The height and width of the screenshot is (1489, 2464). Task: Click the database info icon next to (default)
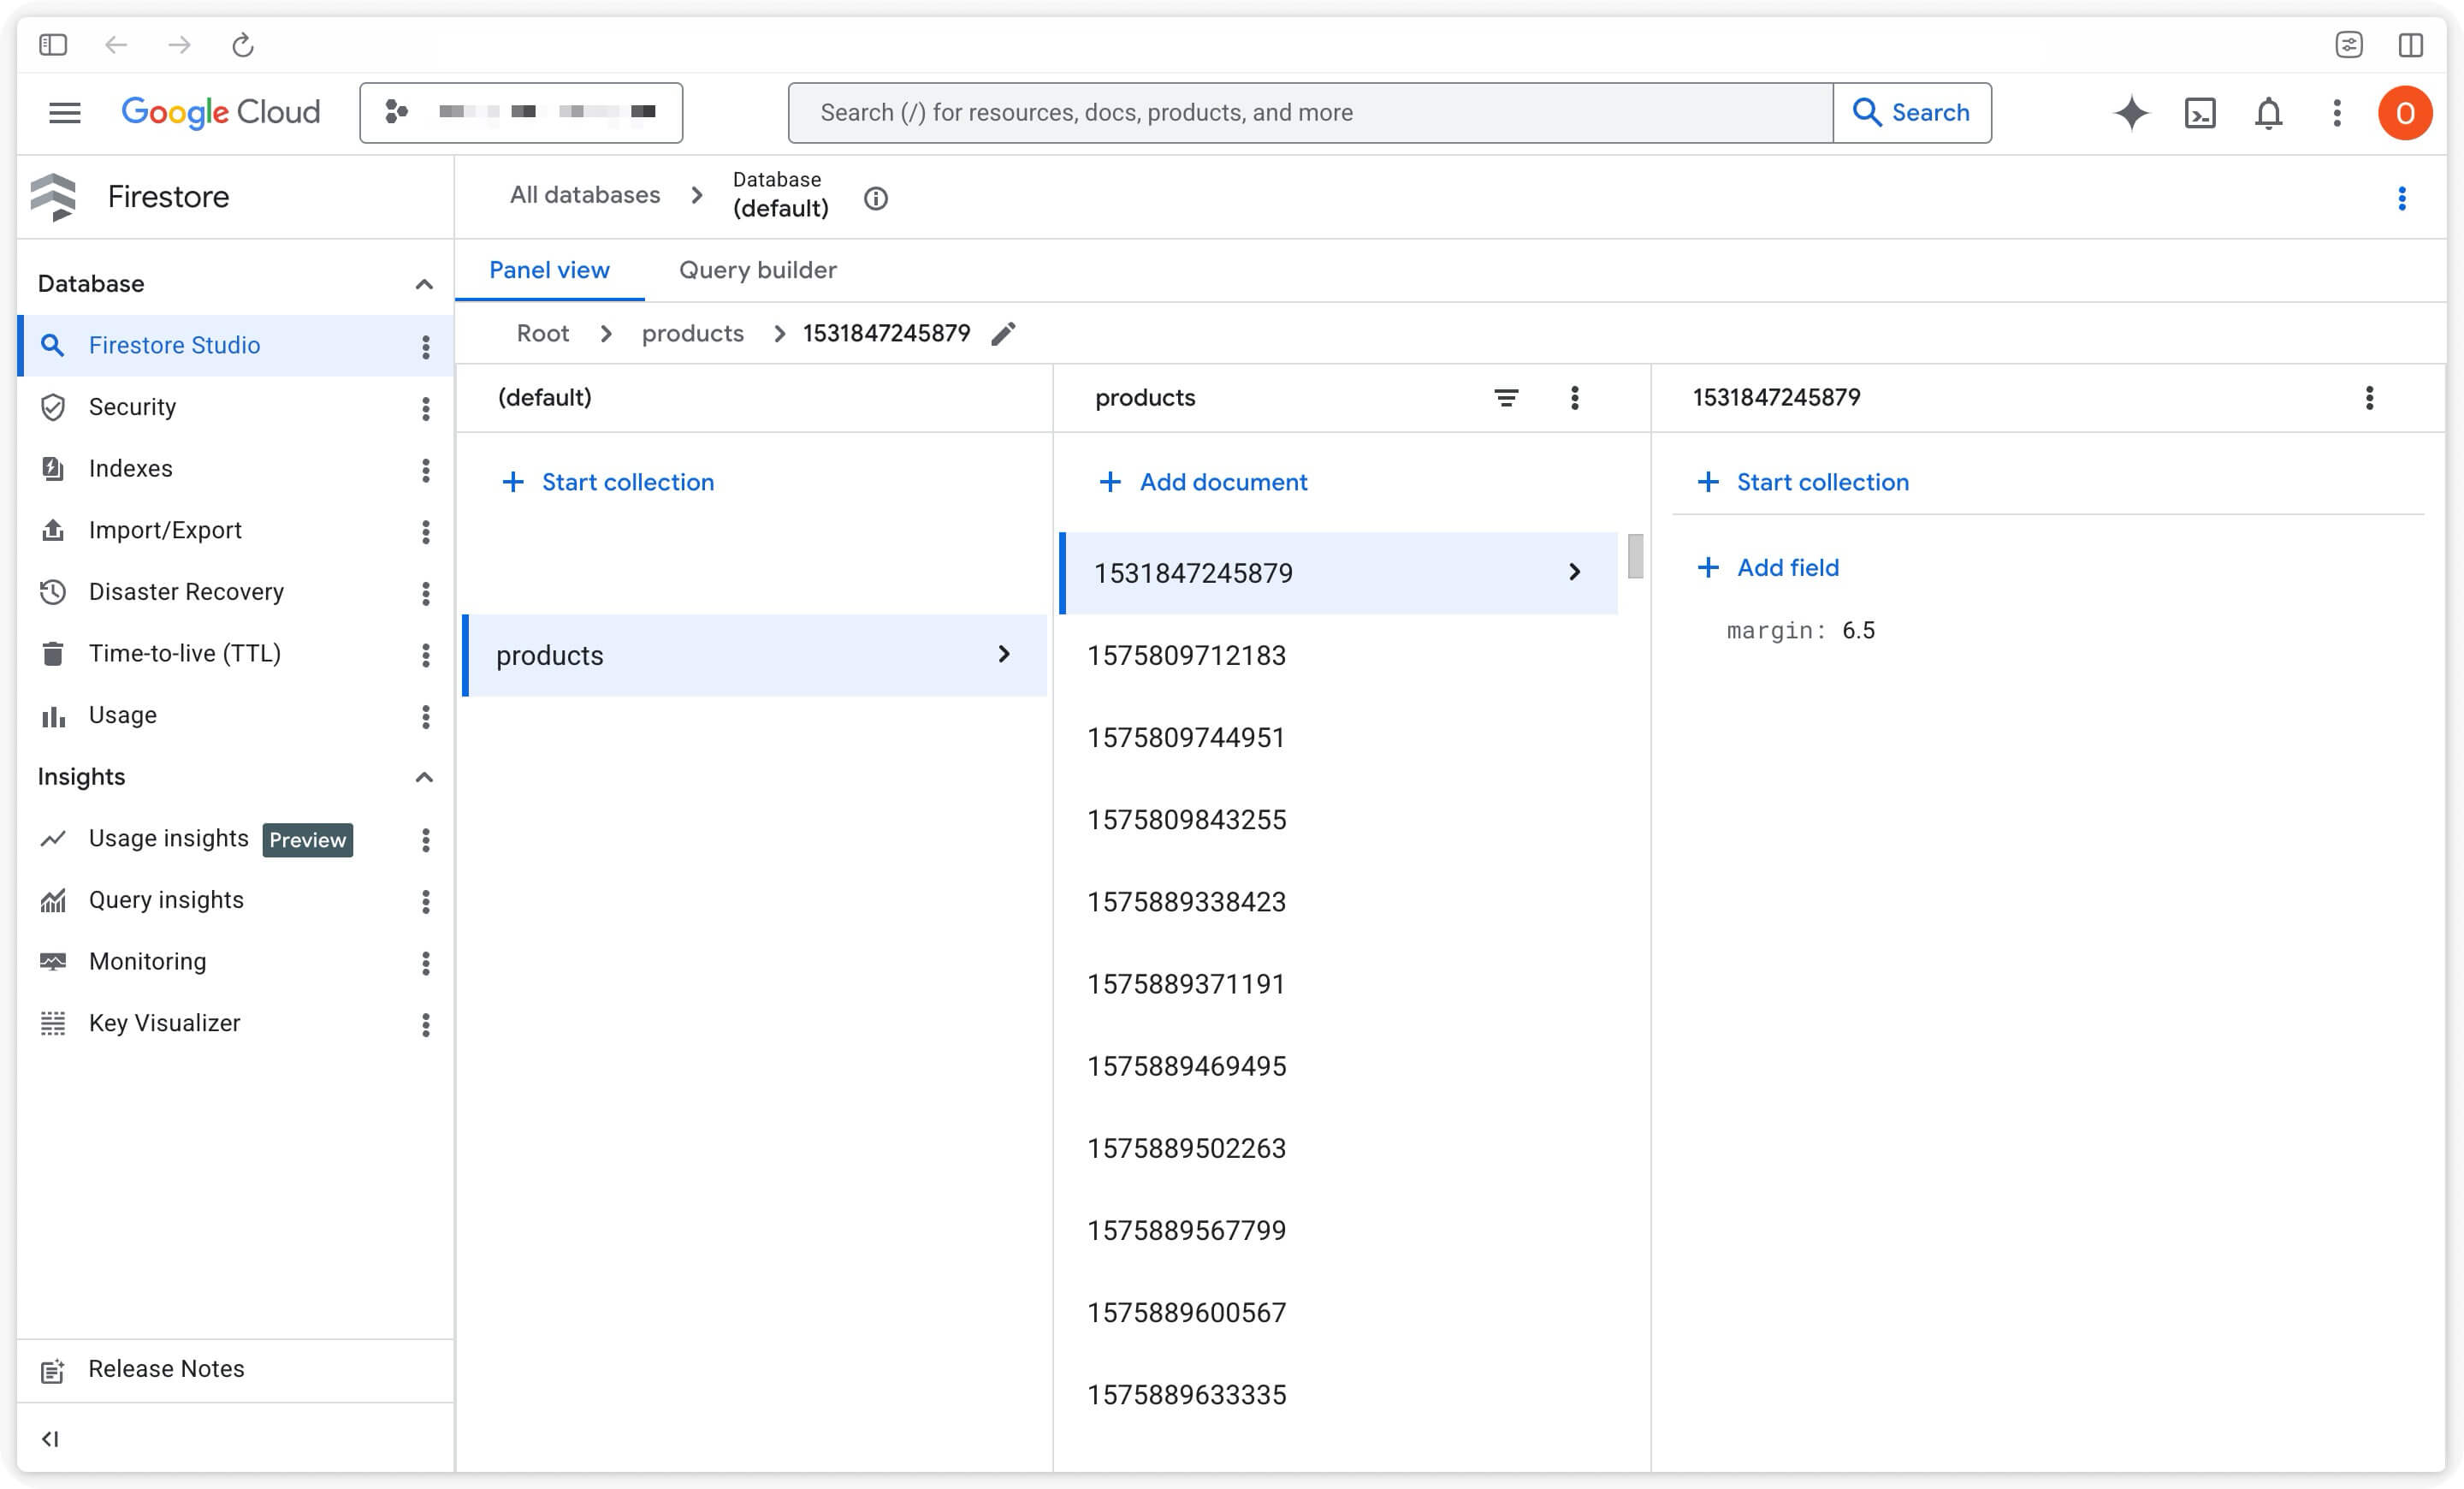(876, 199)
